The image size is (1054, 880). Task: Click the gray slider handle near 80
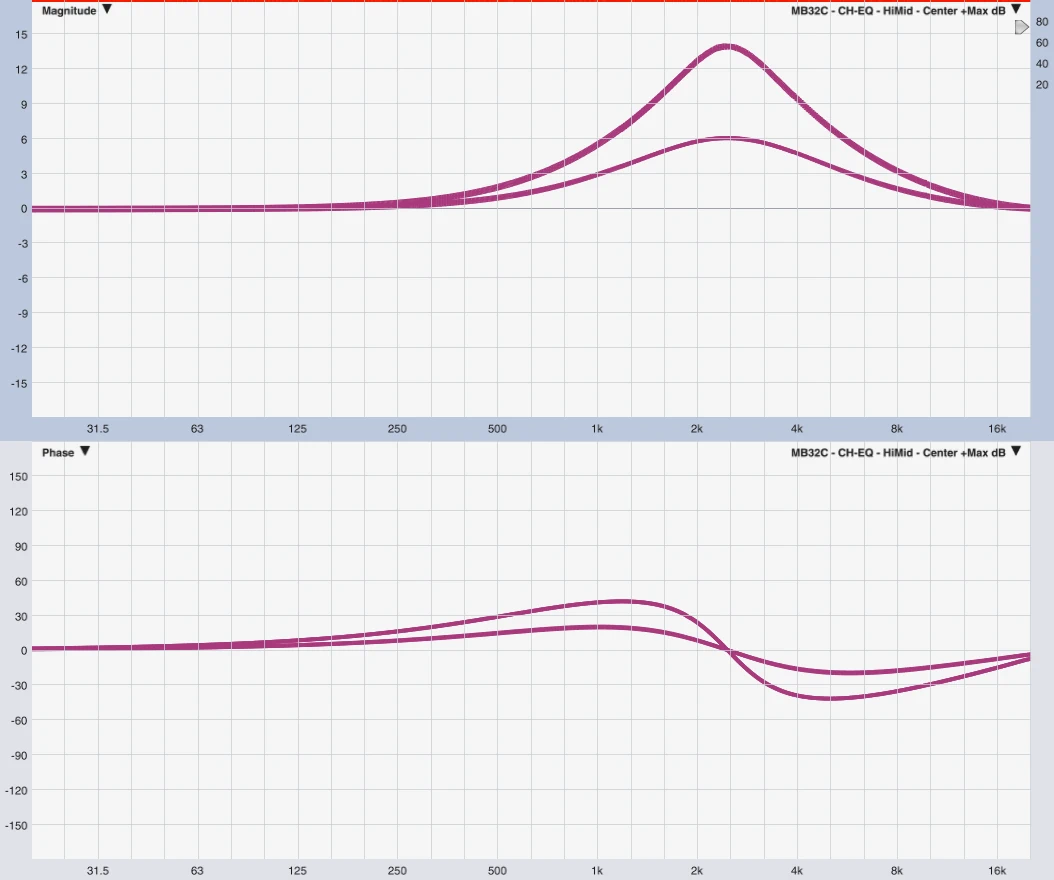pos(1021,28)
